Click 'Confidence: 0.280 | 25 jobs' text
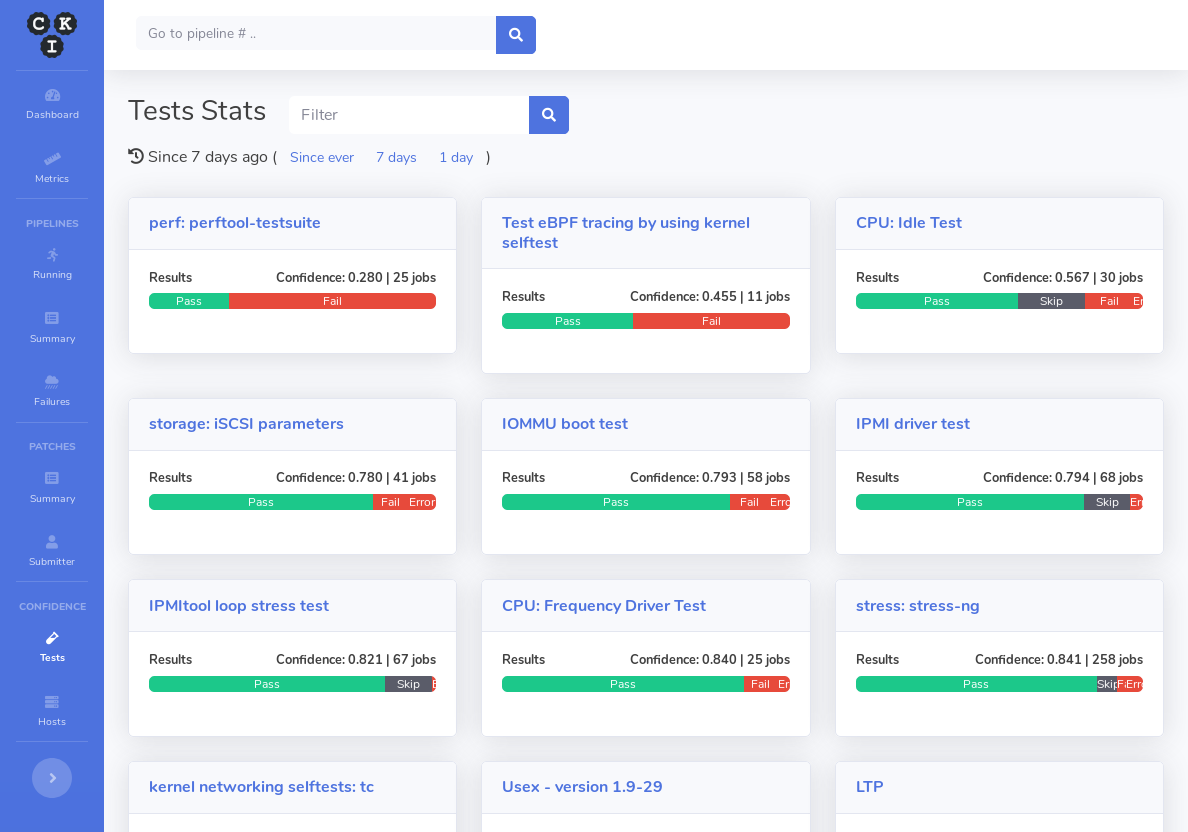The image size is (1188, 832). (x=356, y=277)
